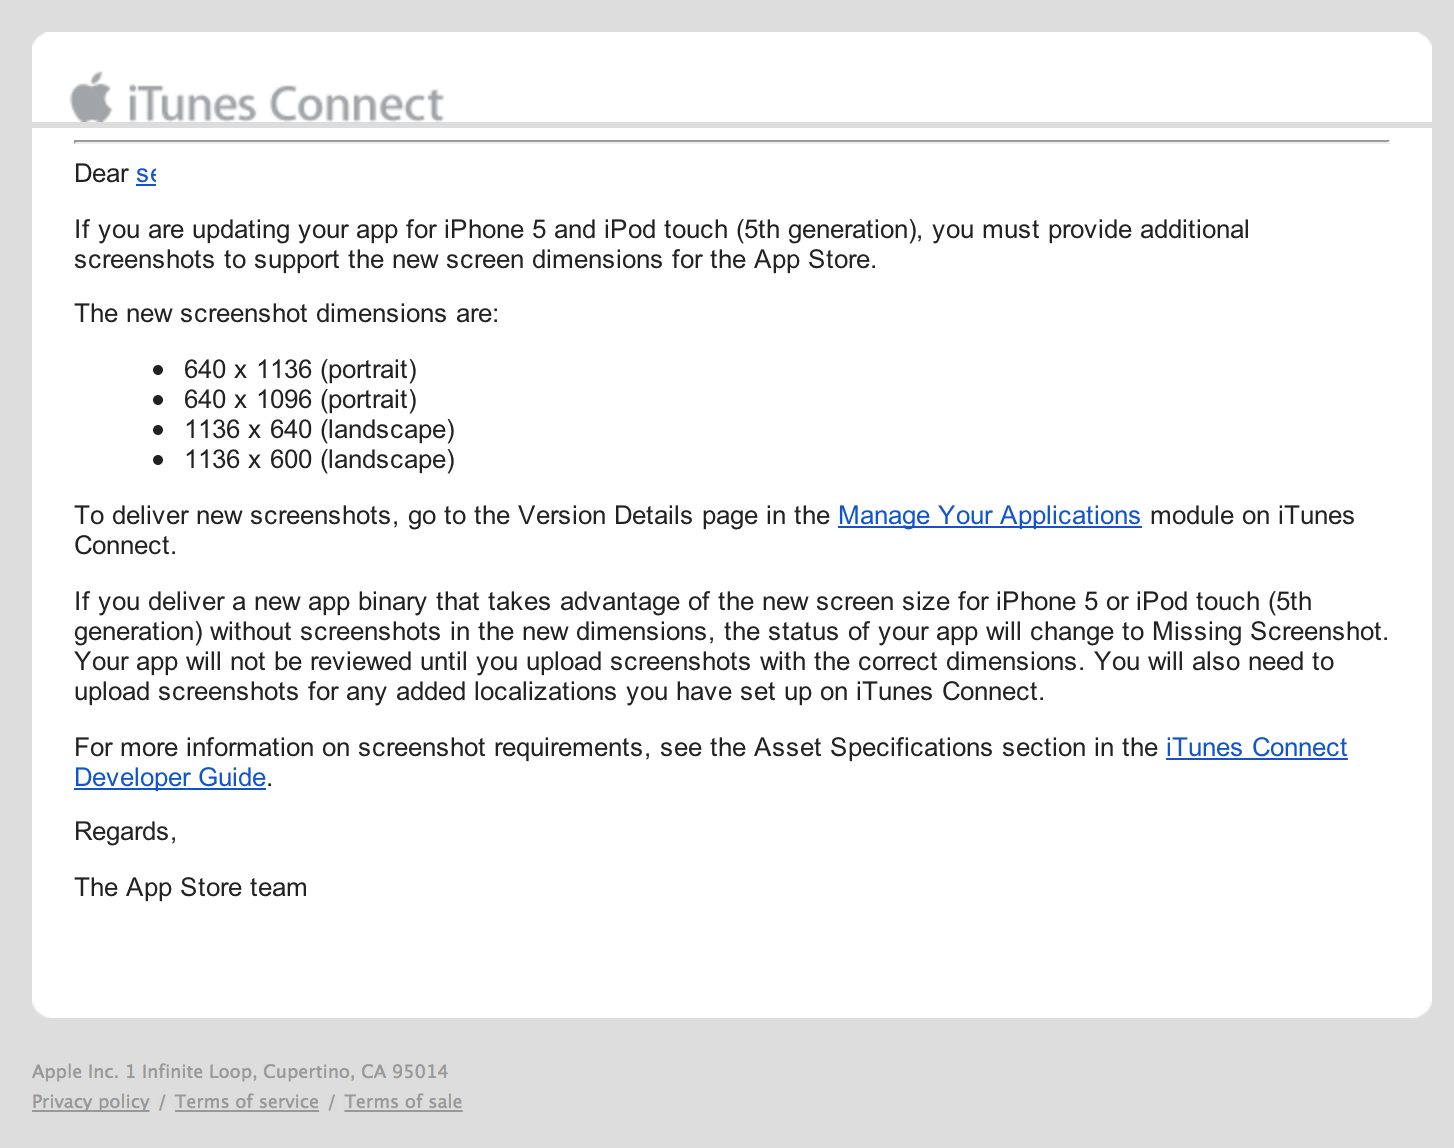Open the Terms of sale footer link
This screenshot has width=1454, height=1148.
click(x=403, y=1101)
